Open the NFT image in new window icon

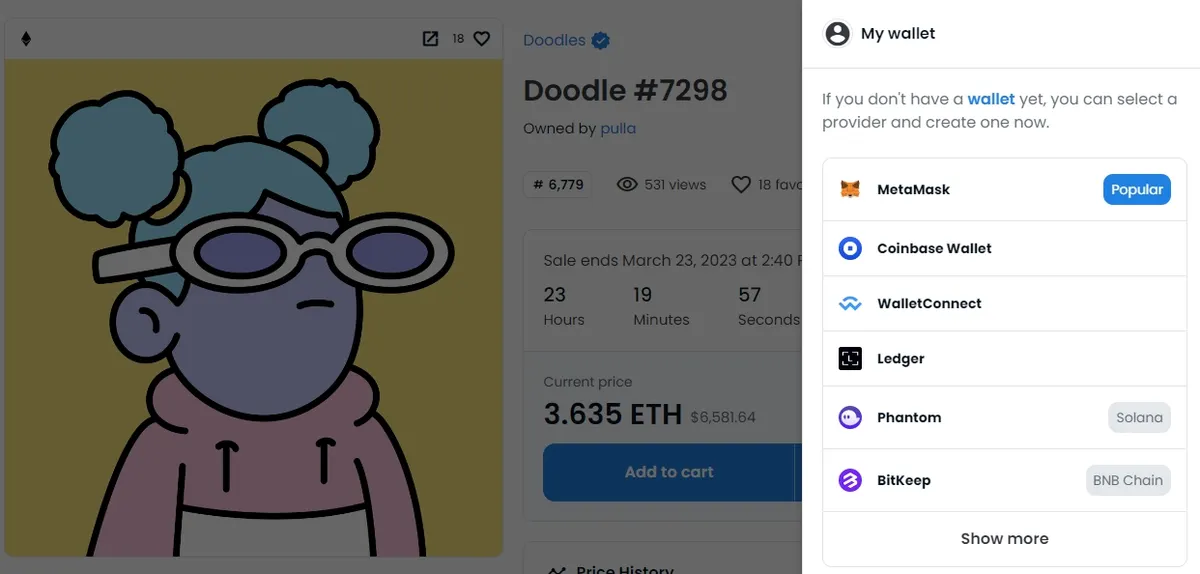[430, 39]
